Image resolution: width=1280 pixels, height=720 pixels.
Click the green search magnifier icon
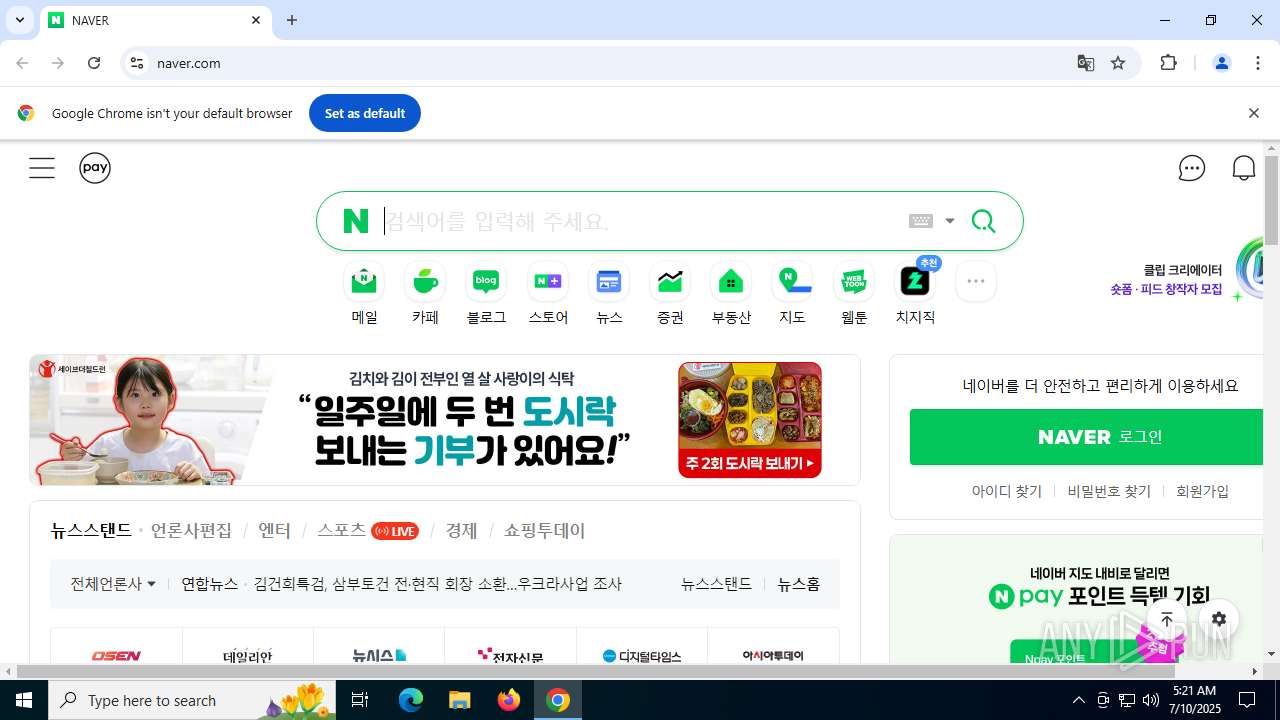983,221
